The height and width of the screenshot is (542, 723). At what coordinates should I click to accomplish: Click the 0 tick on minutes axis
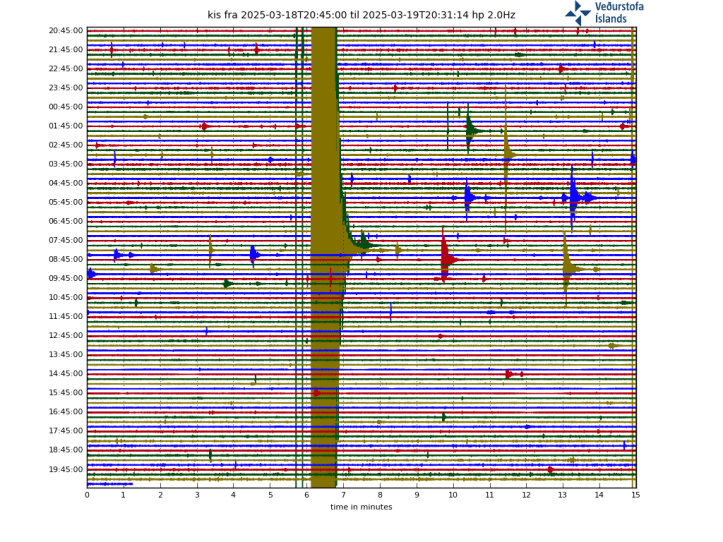87,495
